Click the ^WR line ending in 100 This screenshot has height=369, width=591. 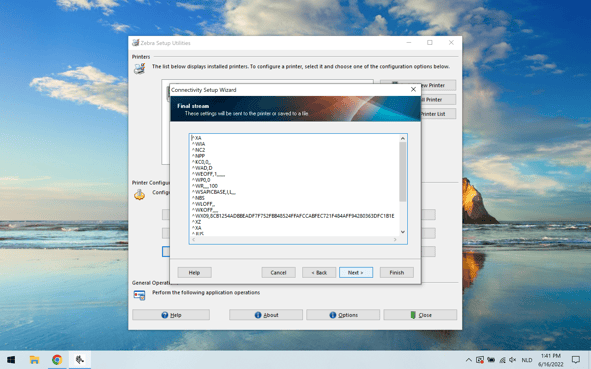[x=205, y=186]
